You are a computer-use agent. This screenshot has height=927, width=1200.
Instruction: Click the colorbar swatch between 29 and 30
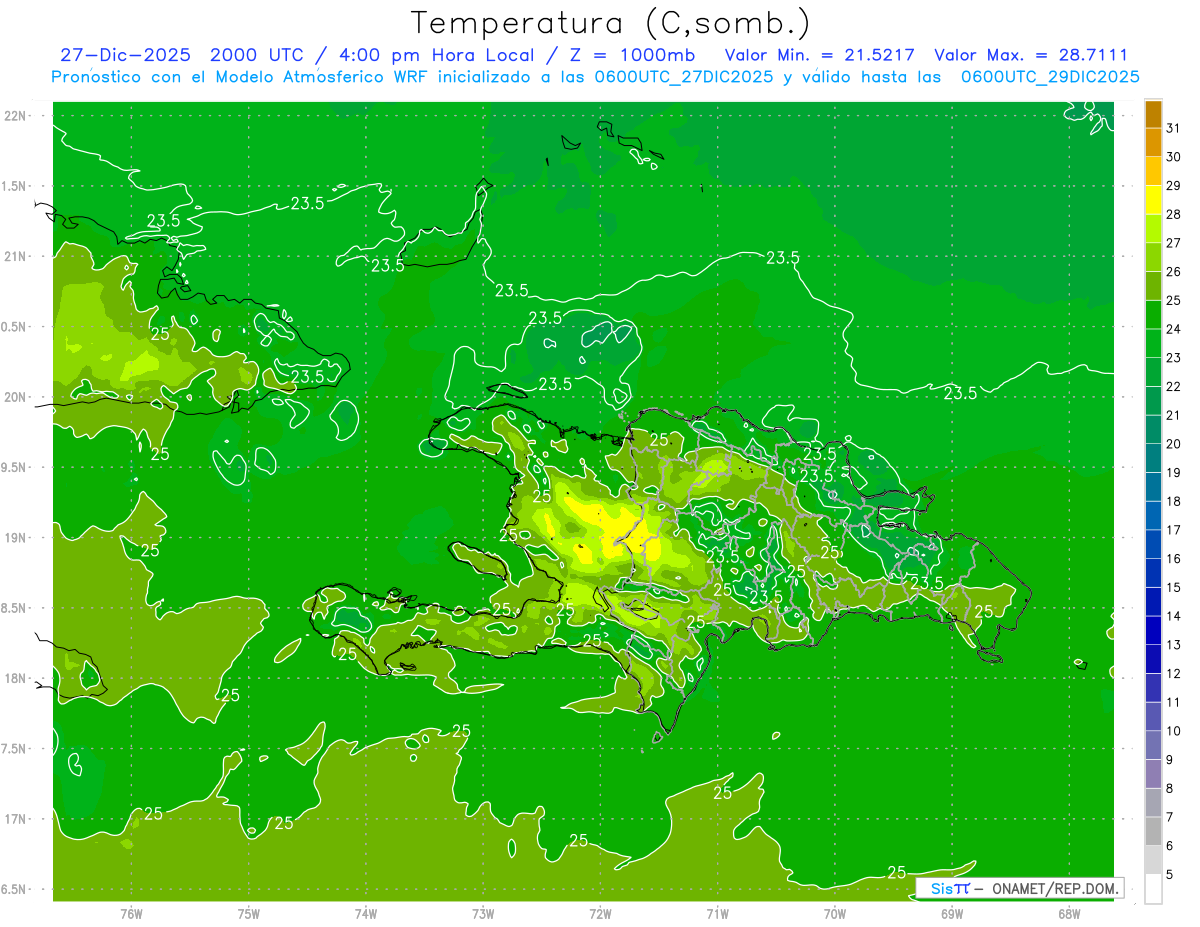point(1153,172)
